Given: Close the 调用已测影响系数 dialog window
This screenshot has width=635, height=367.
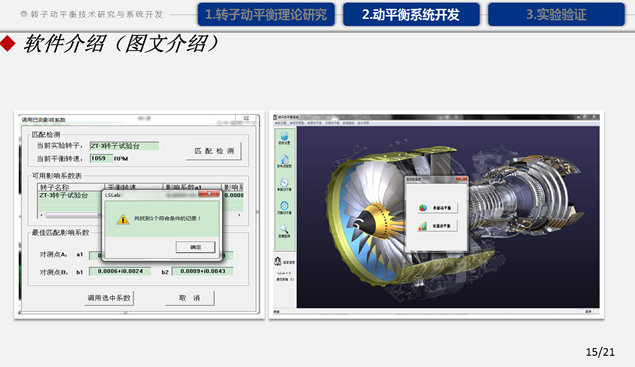Looking at the screenshot, I should (x=246, y=118).
